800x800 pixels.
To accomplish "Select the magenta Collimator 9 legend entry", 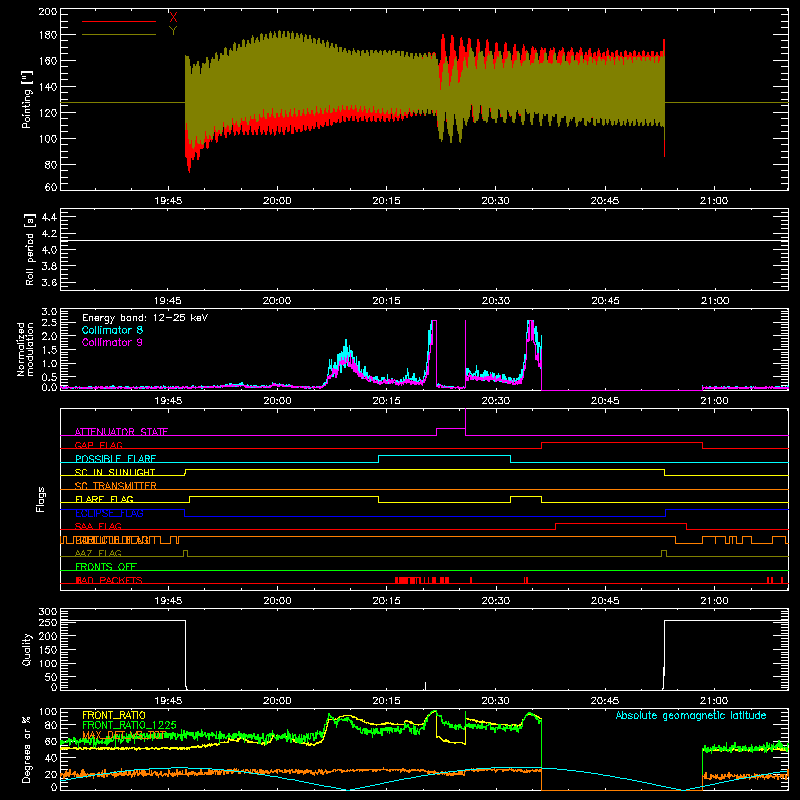I will [112, 342].
